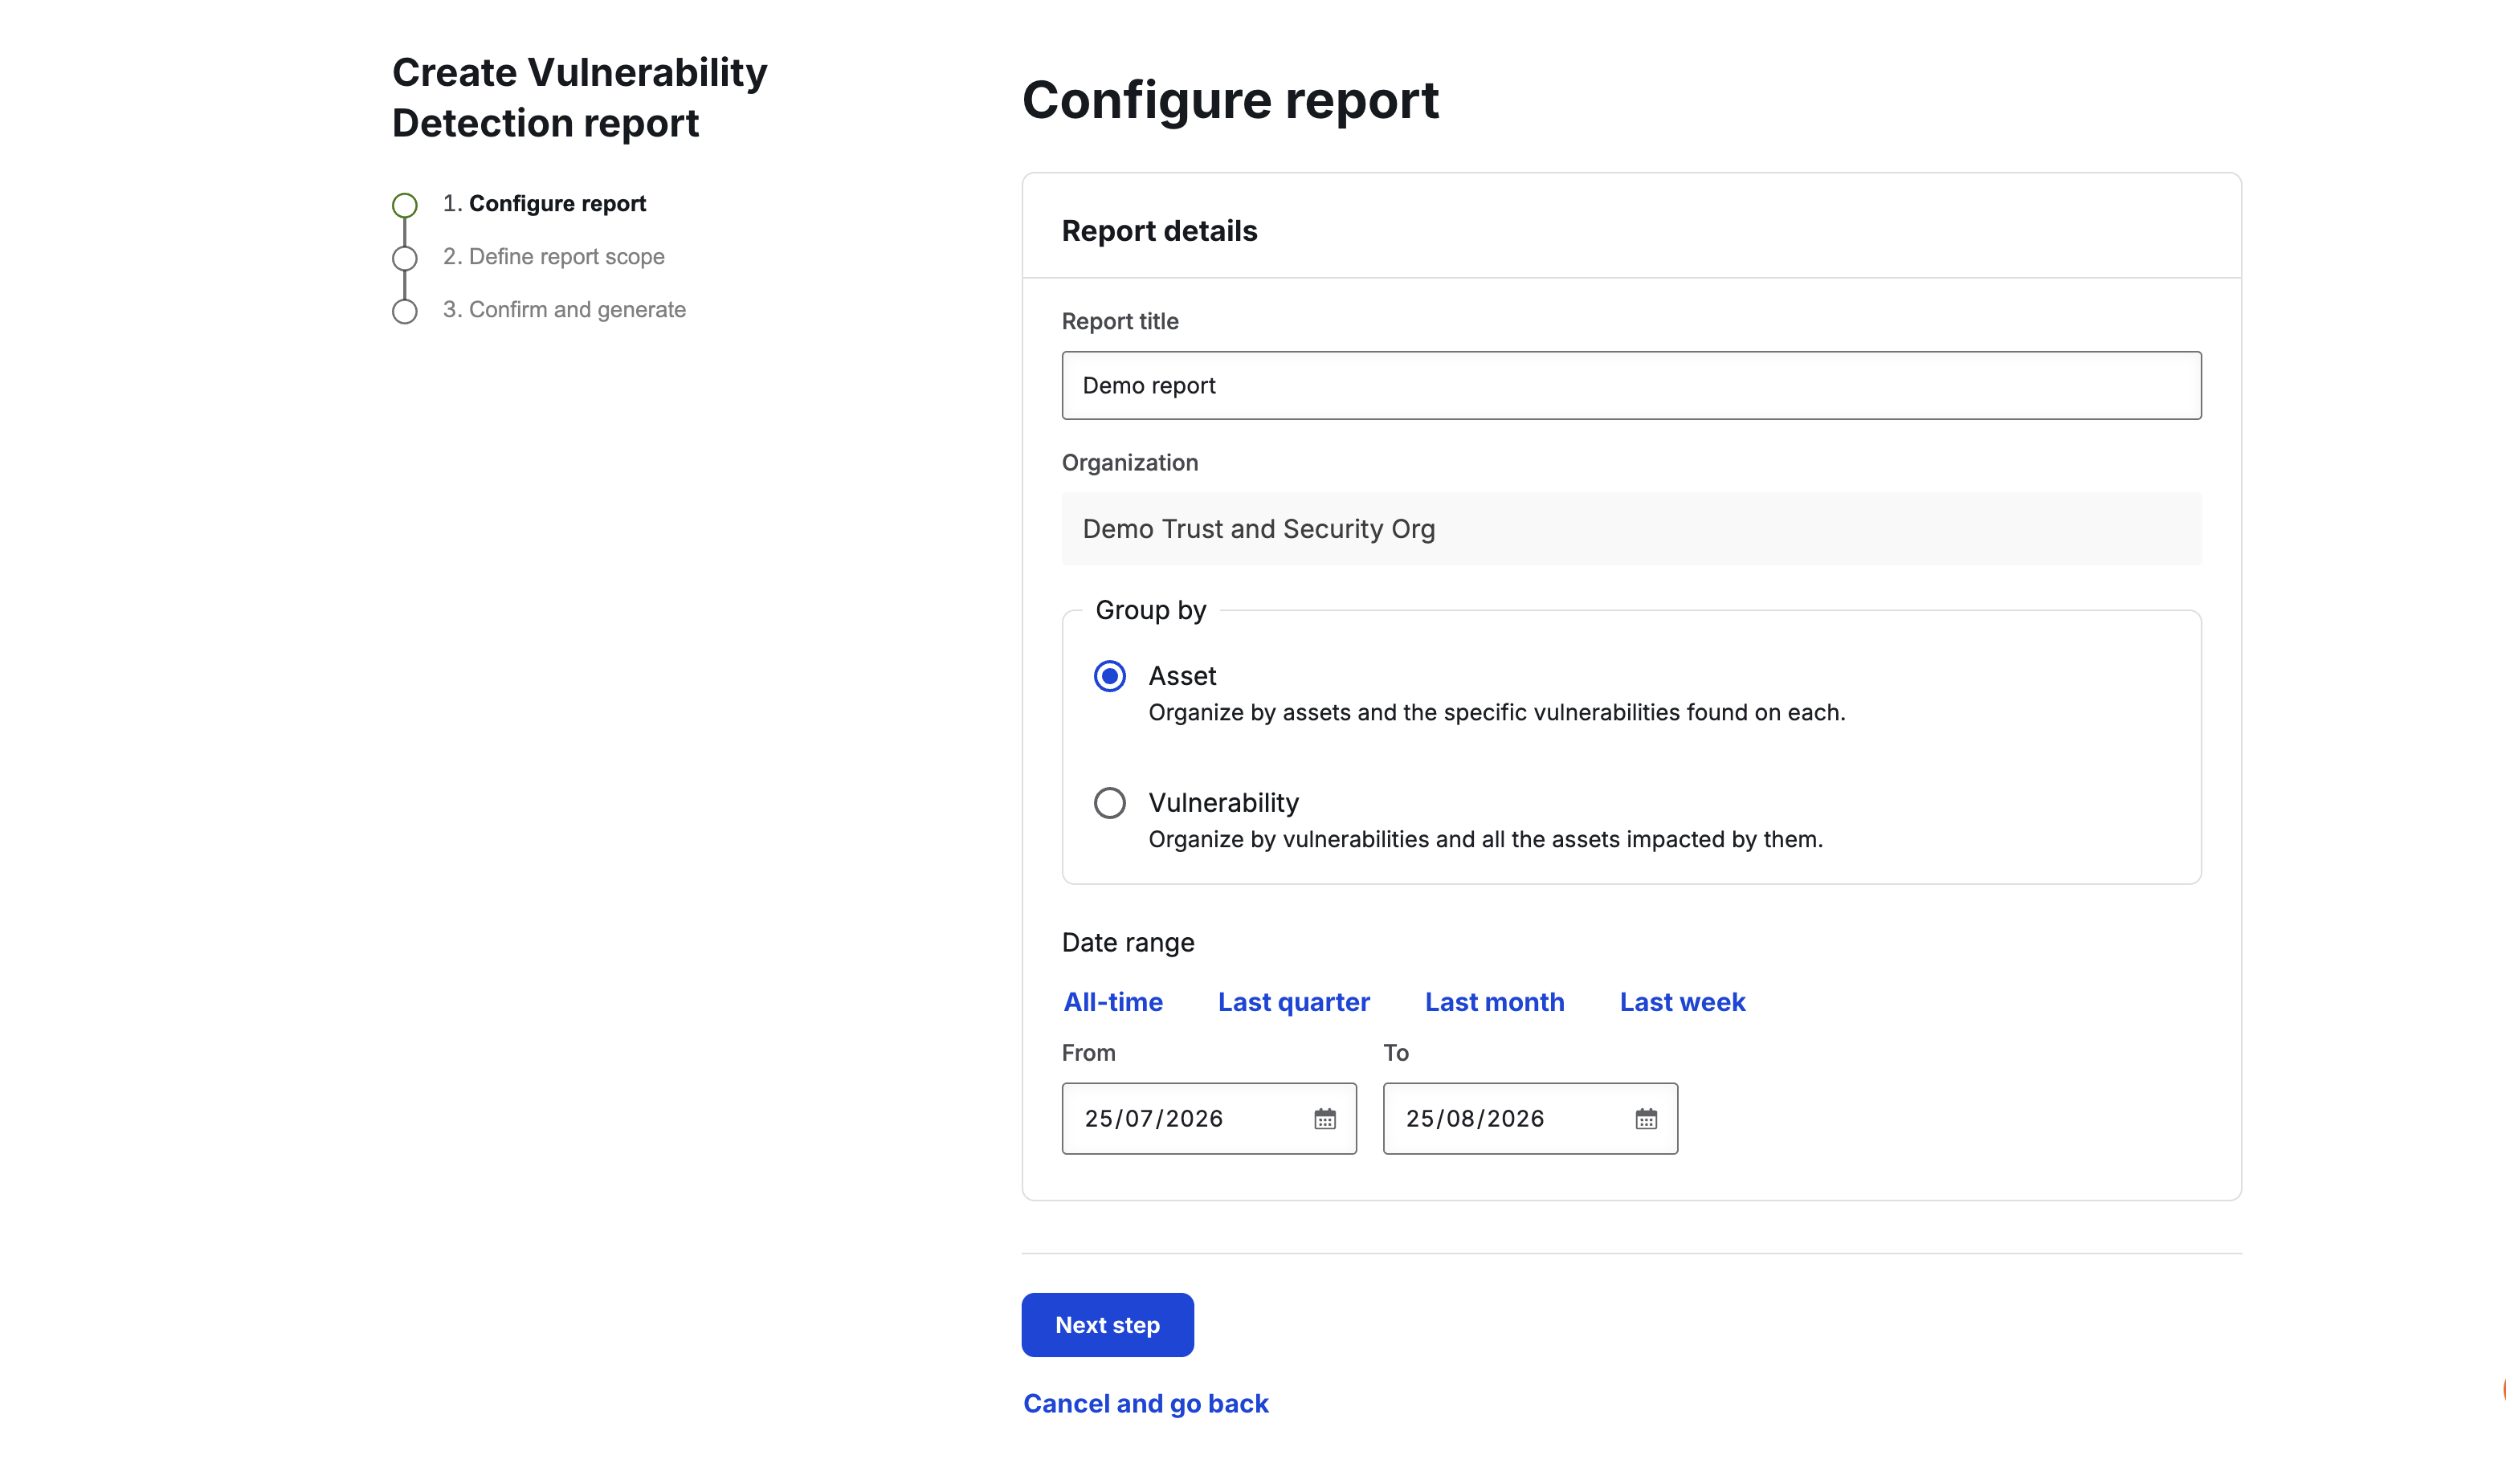
Task: Choose the All-time date range
Action: [x=1113, y=1002]
